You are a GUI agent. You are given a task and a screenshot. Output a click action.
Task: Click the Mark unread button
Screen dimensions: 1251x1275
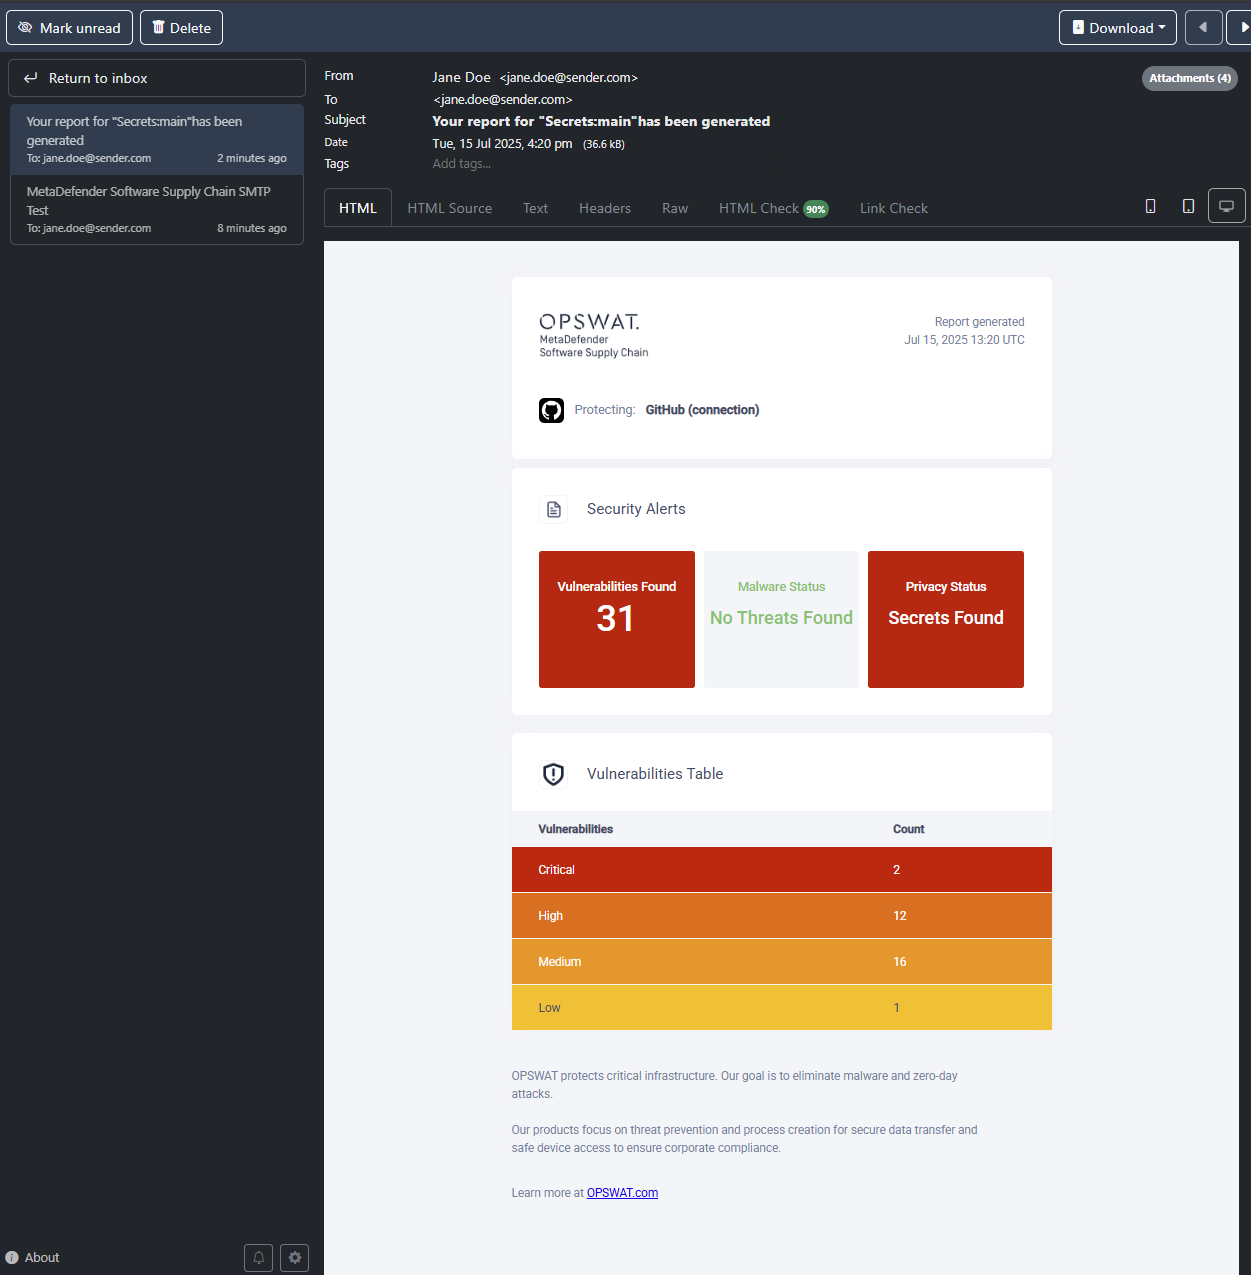pyautogui.click(x=69, y=28)
